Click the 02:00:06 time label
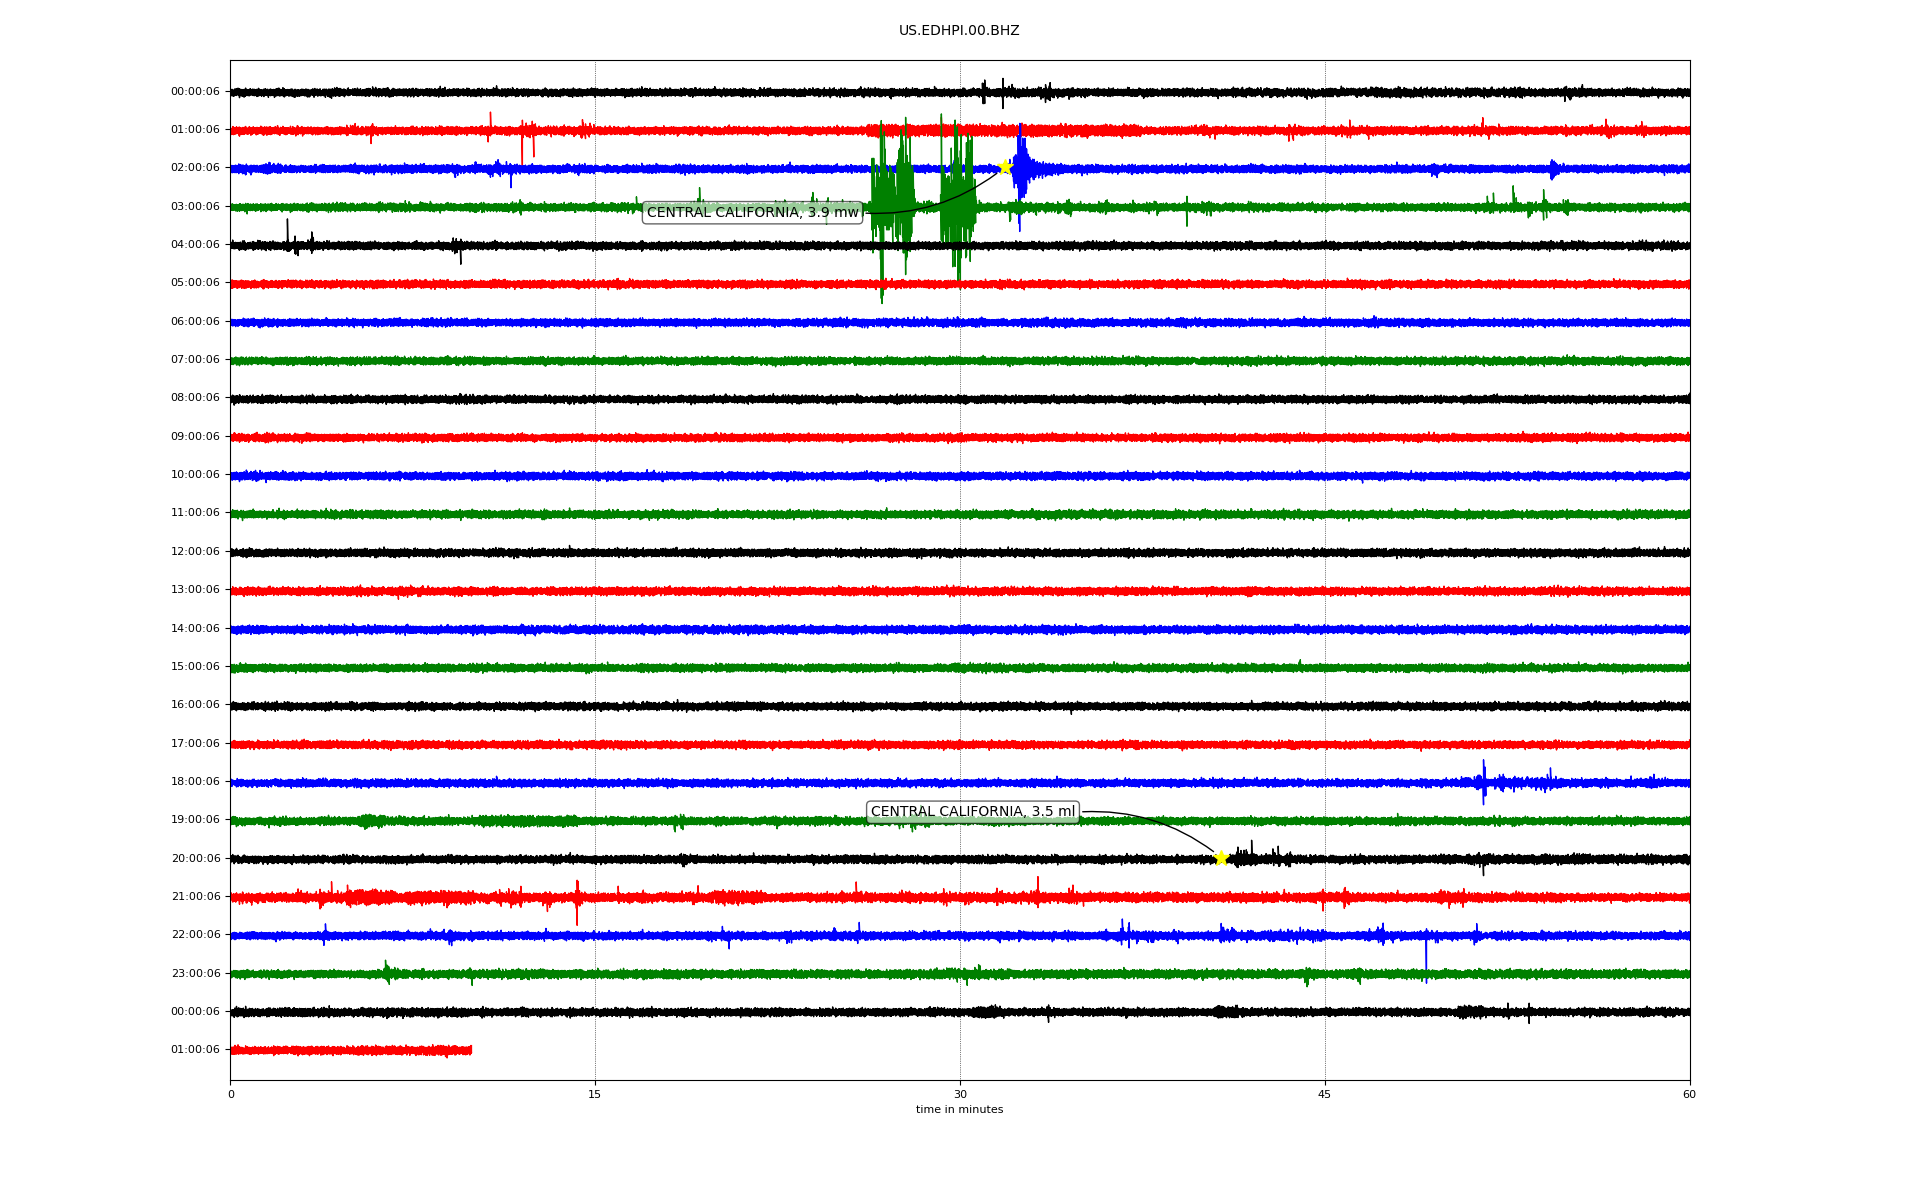The width and height of the screenshot is (1920, 1200). pyautogui.click(x=195, y=168)
